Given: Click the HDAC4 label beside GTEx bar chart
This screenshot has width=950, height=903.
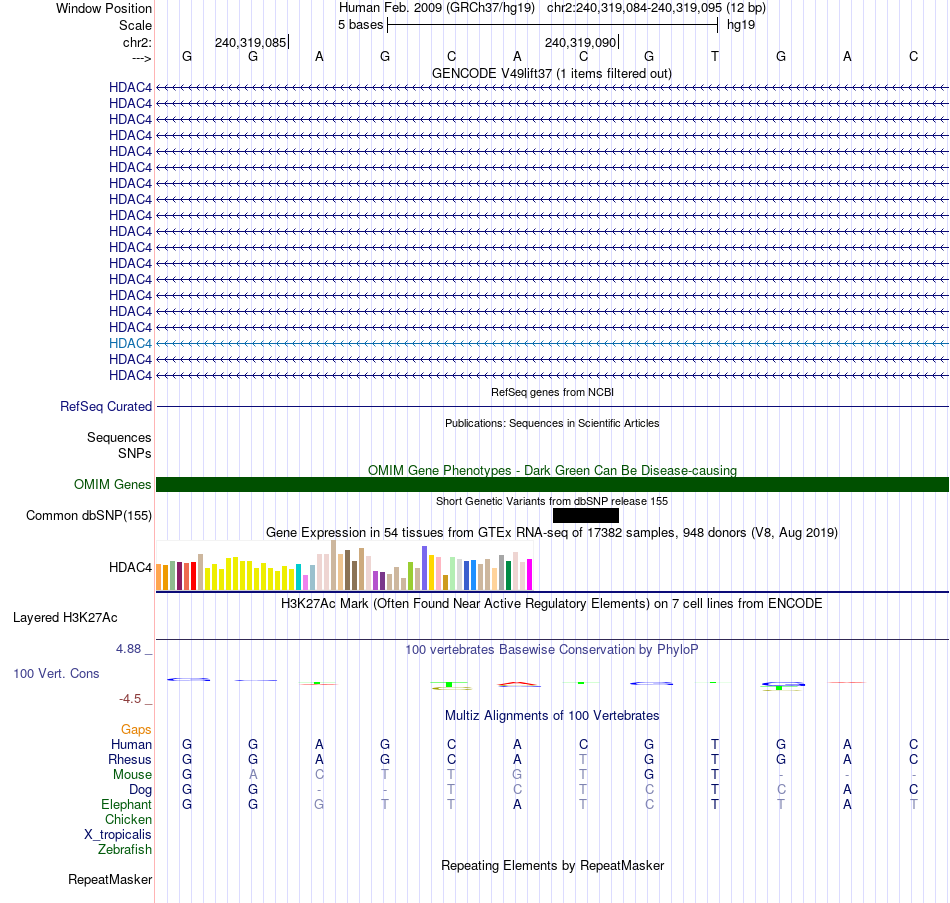Looking at the screenshot, I should [x=130, y=567].
